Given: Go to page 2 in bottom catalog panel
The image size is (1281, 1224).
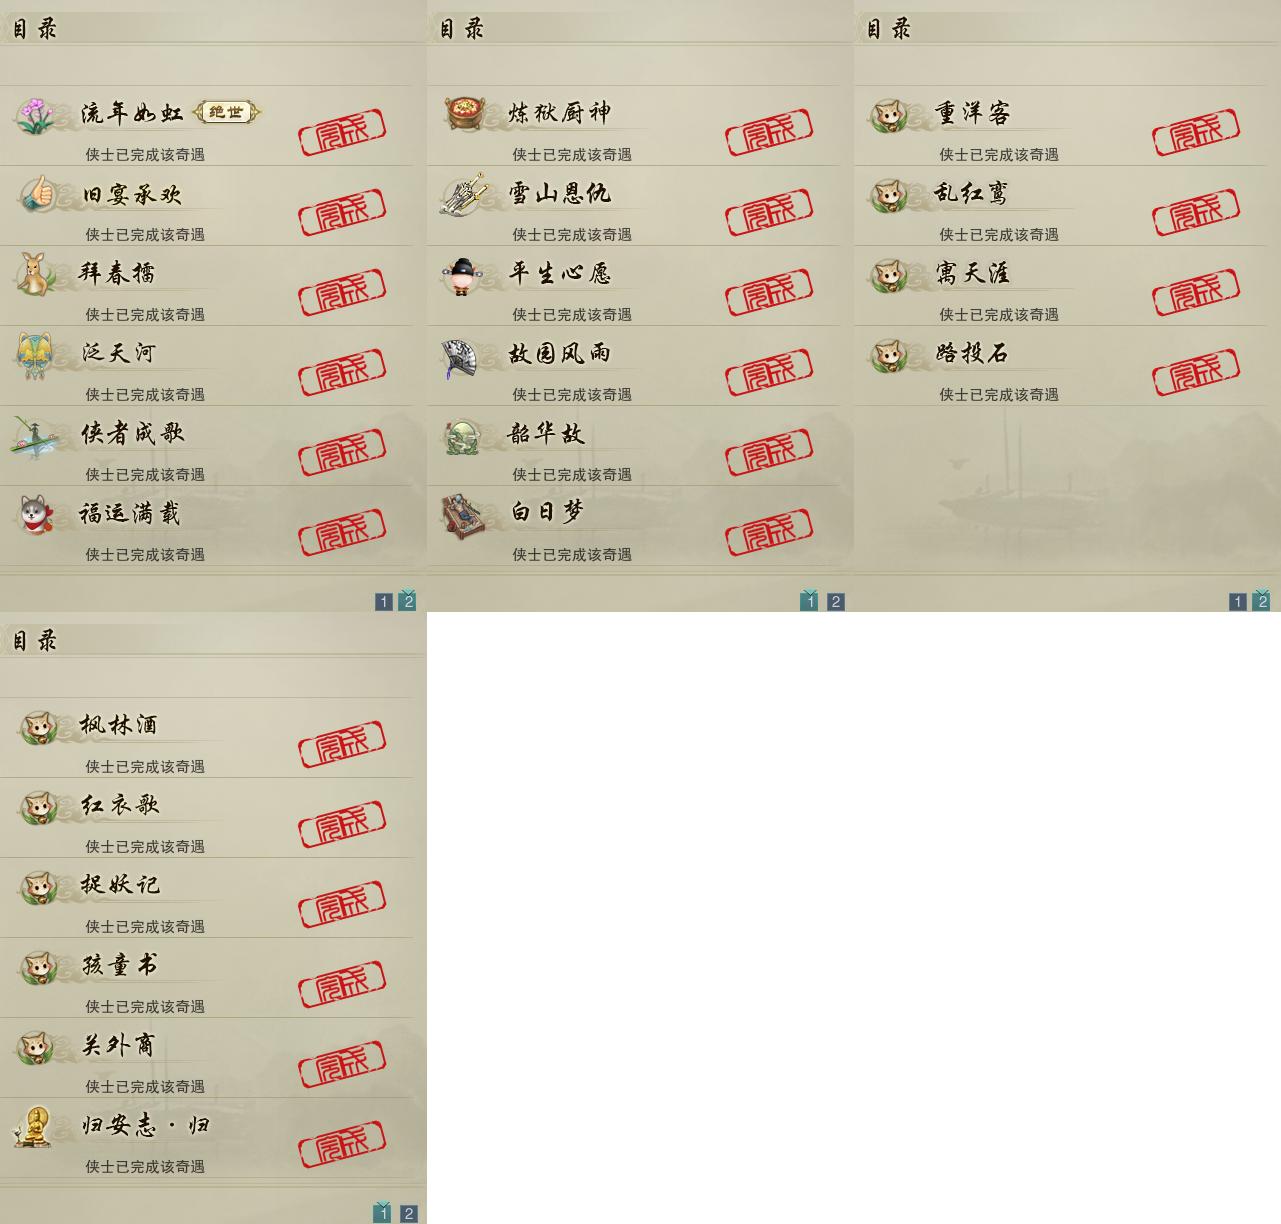Looking at the screenshot, I should coord(408,1213).
